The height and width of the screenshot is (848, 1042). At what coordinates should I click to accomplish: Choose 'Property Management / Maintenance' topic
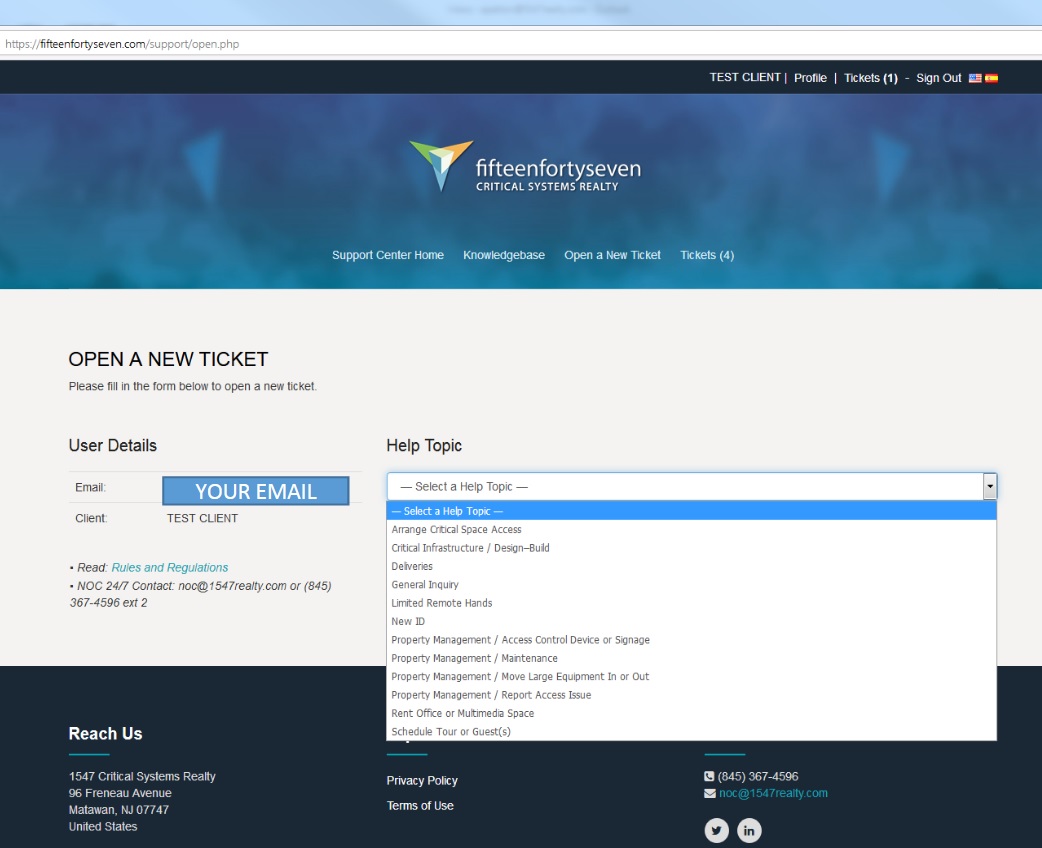(x=474, y=658)
